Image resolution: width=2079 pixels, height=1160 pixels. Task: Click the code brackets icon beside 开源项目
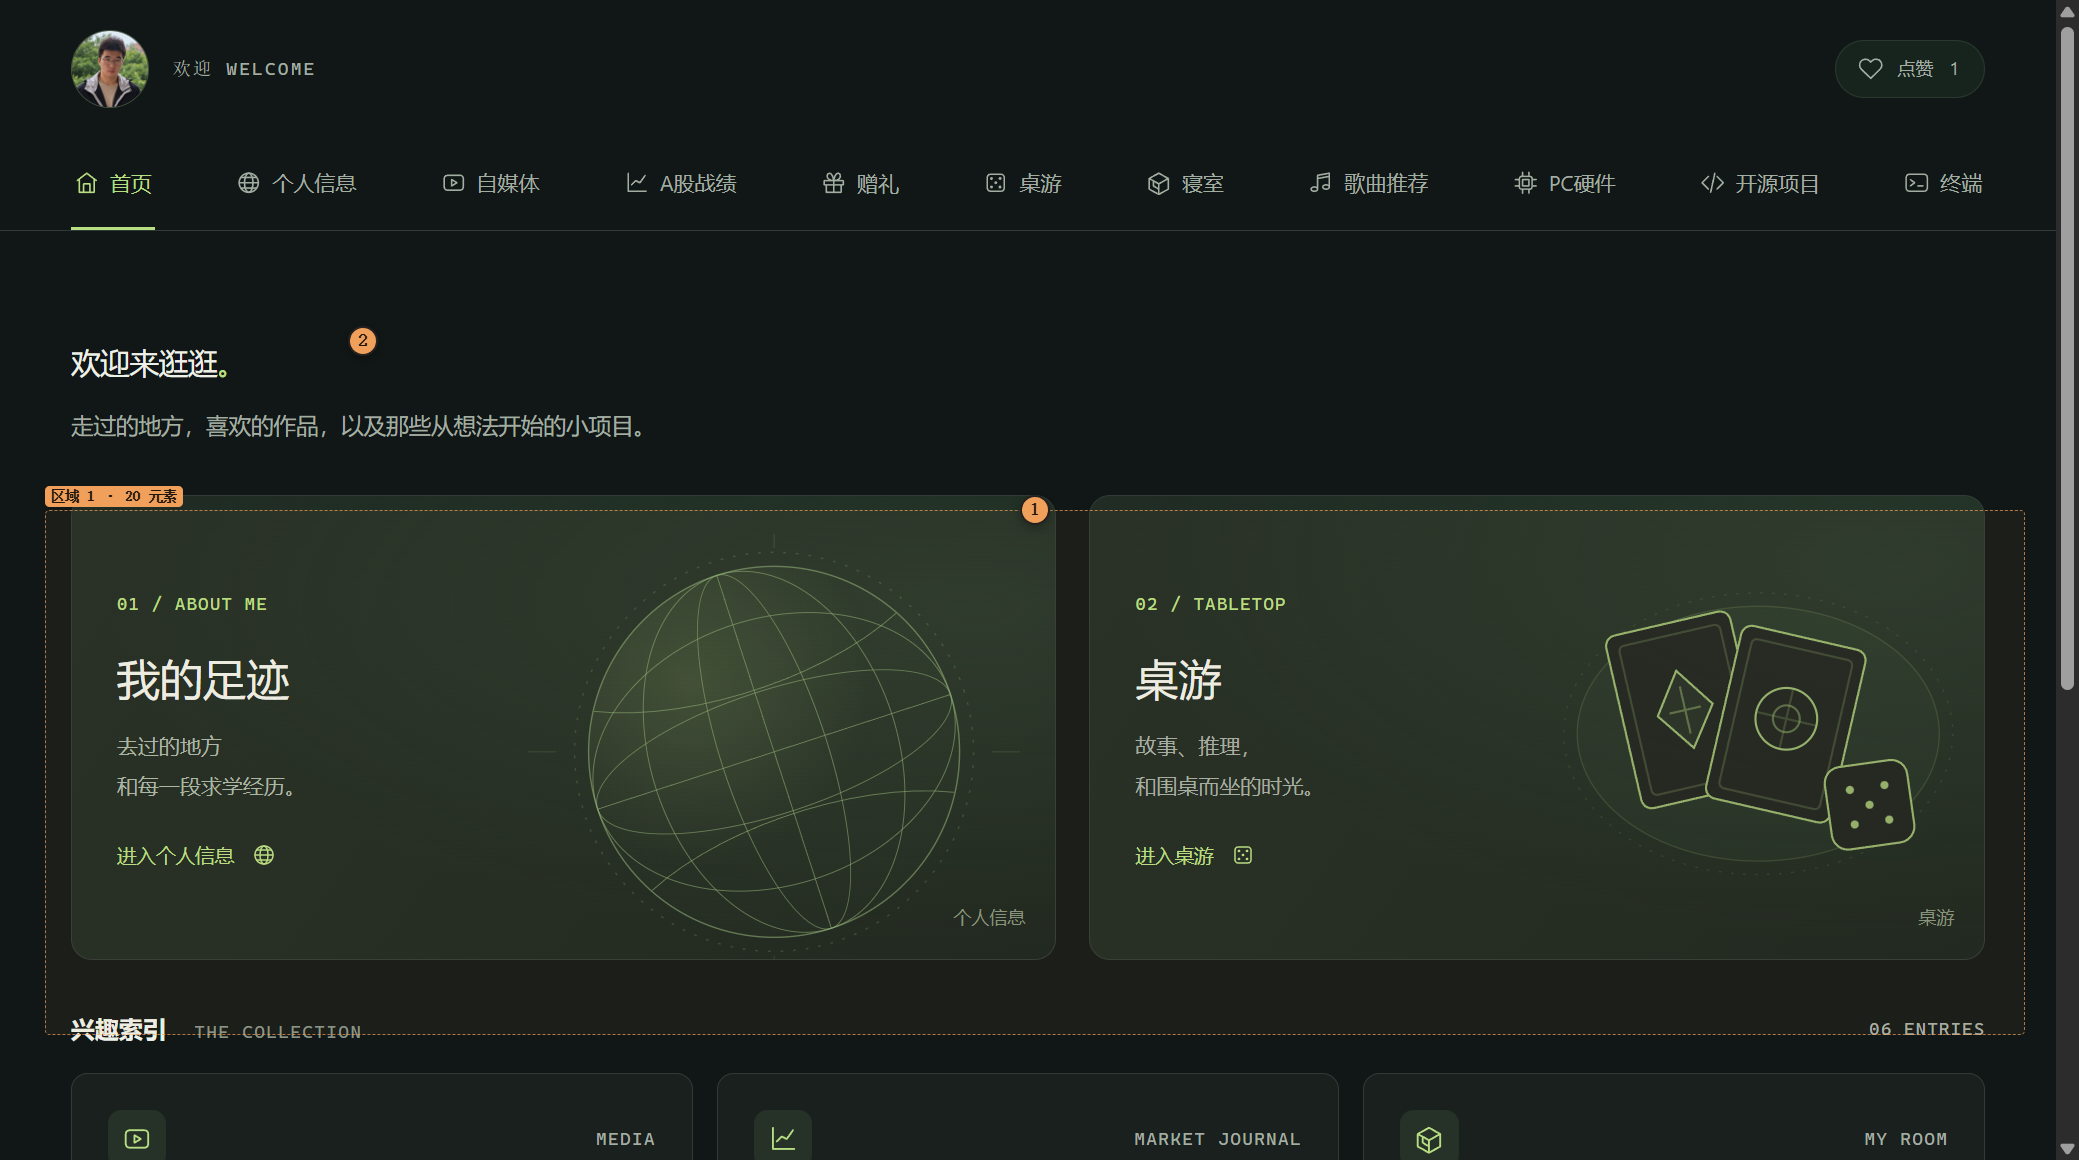click(x=1713, y=183)
